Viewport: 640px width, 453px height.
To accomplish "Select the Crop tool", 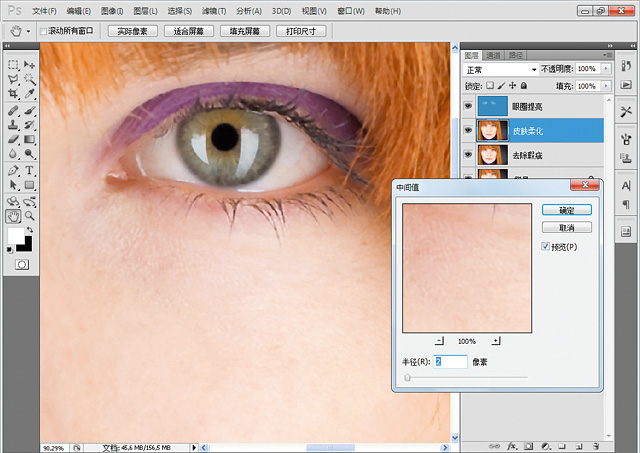I will [x=13, y=94].
